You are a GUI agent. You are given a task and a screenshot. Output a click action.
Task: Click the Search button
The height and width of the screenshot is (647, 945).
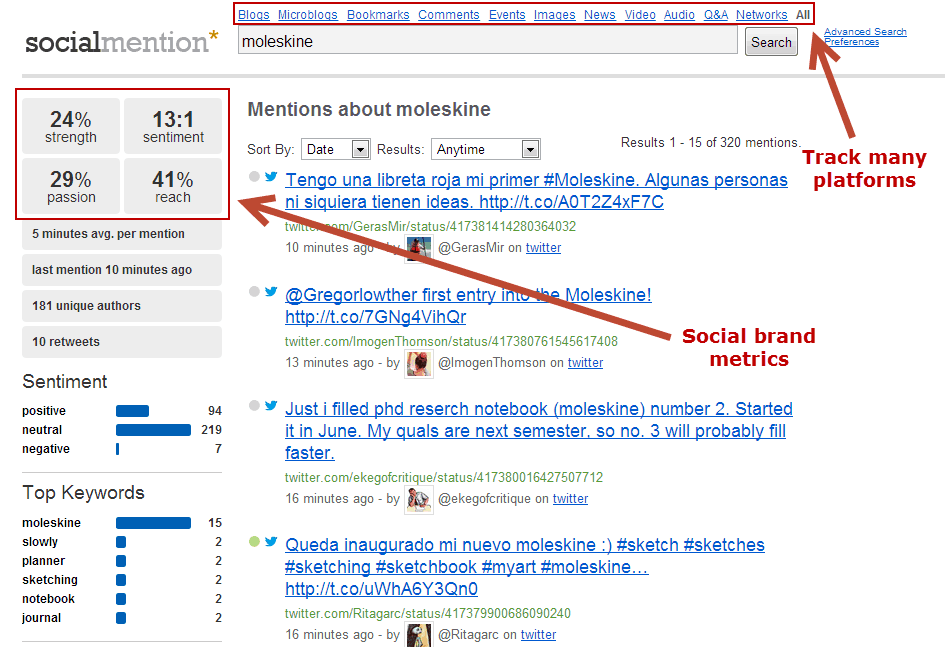[771, 42]
